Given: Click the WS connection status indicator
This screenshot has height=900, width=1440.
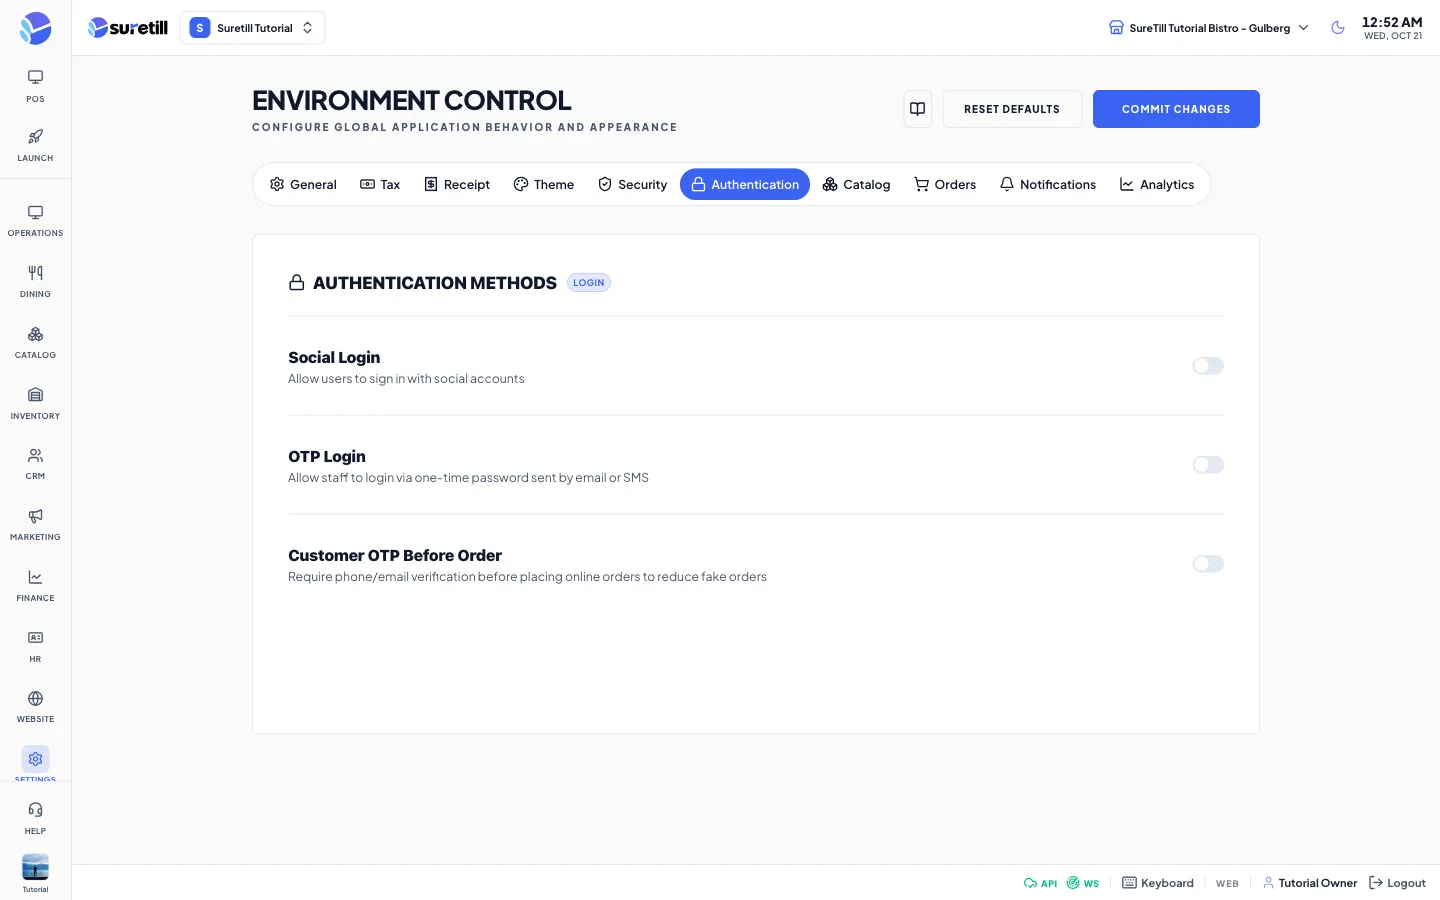Looking at the screenshot, I should [x=1083, y=883].
